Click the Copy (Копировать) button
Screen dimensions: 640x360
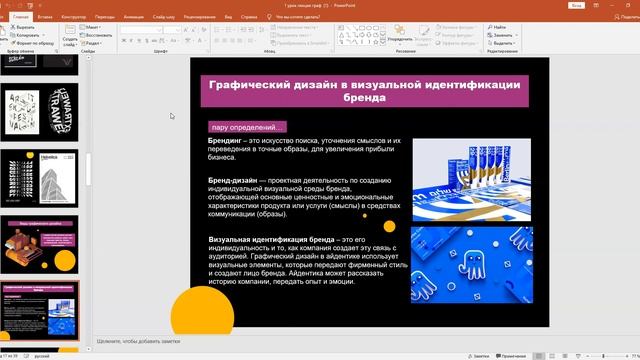point(25,35)
